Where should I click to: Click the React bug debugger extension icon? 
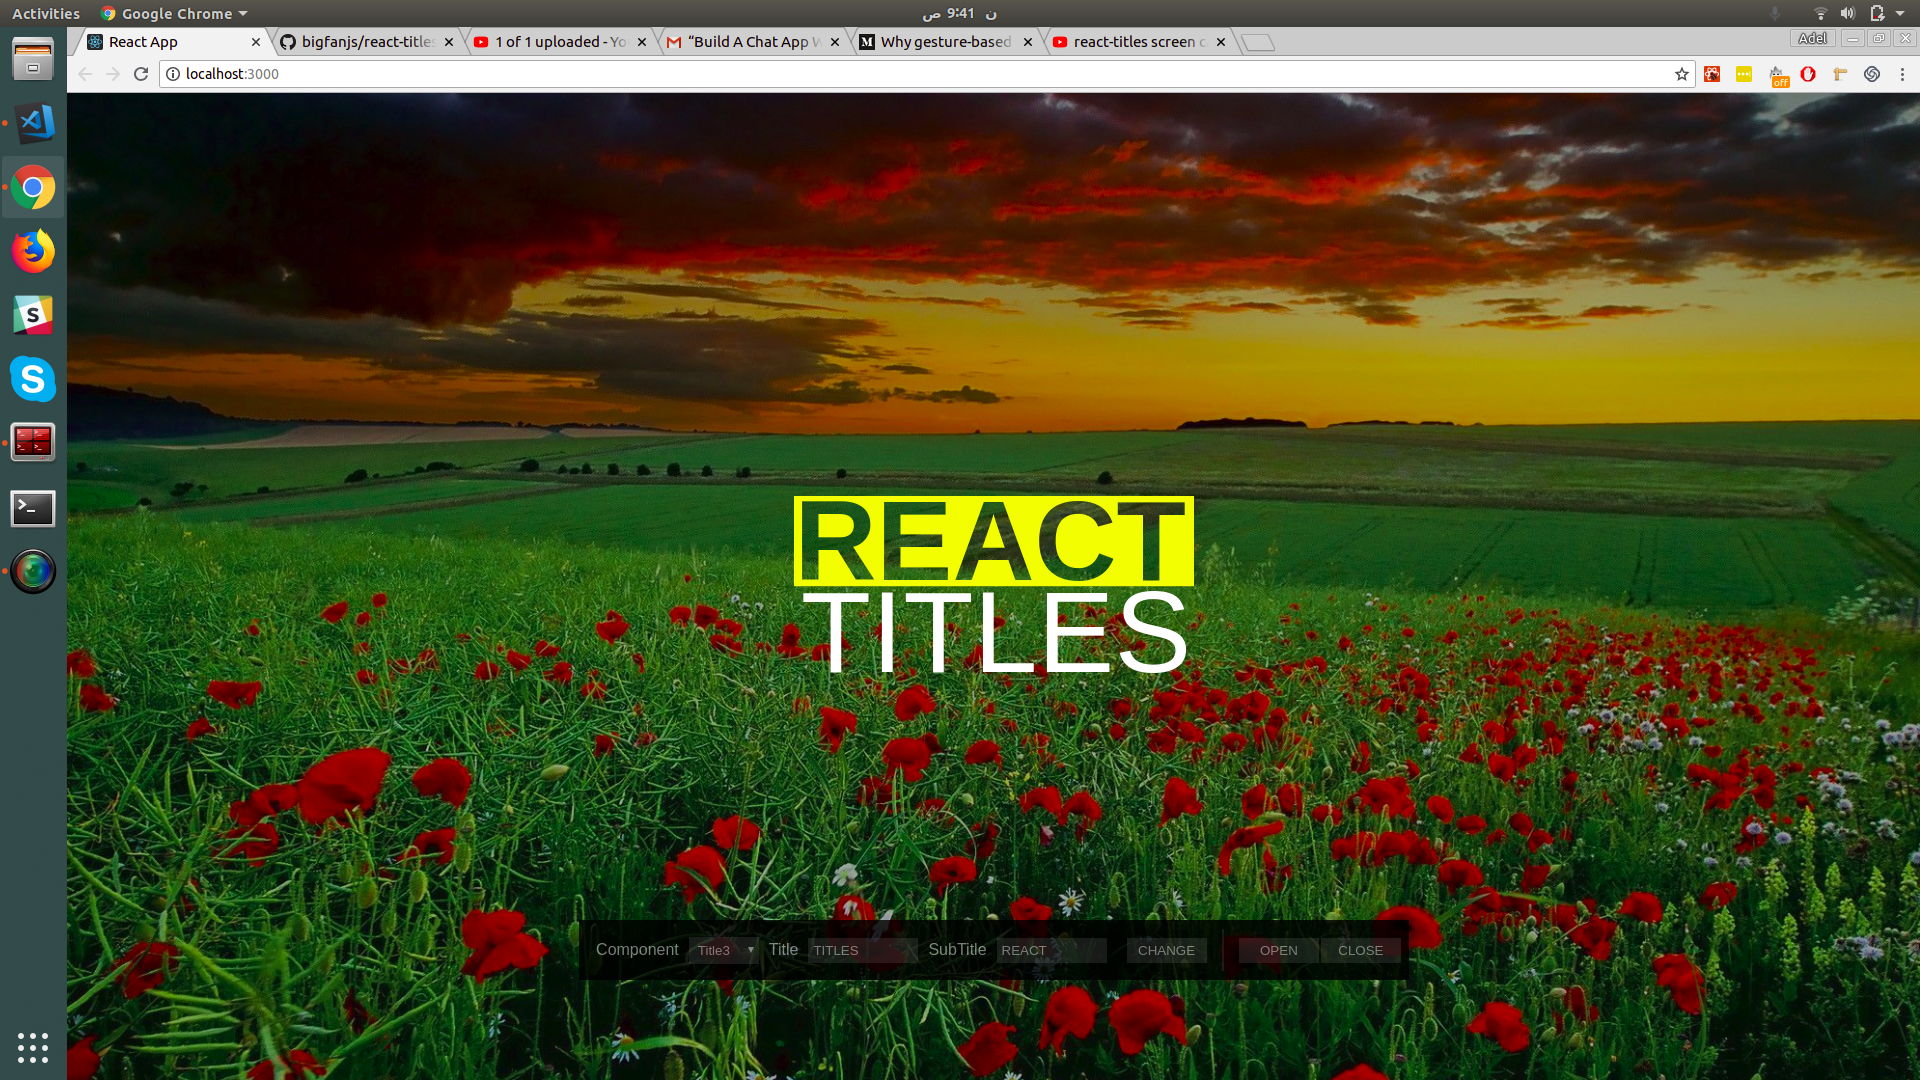tap(1712, 74)
